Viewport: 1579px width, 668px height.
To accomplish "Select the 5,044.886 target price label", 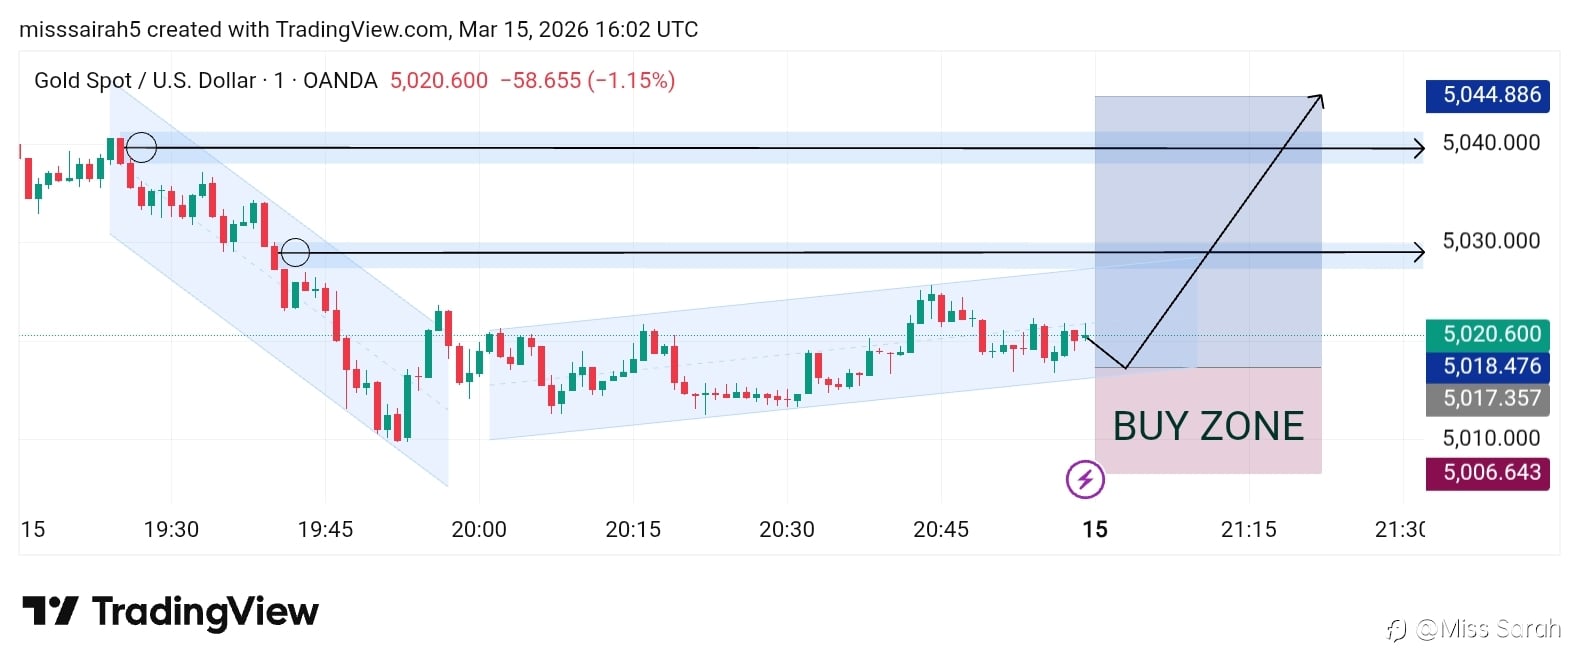I will pyautogui.click(x=1487, y=96).
